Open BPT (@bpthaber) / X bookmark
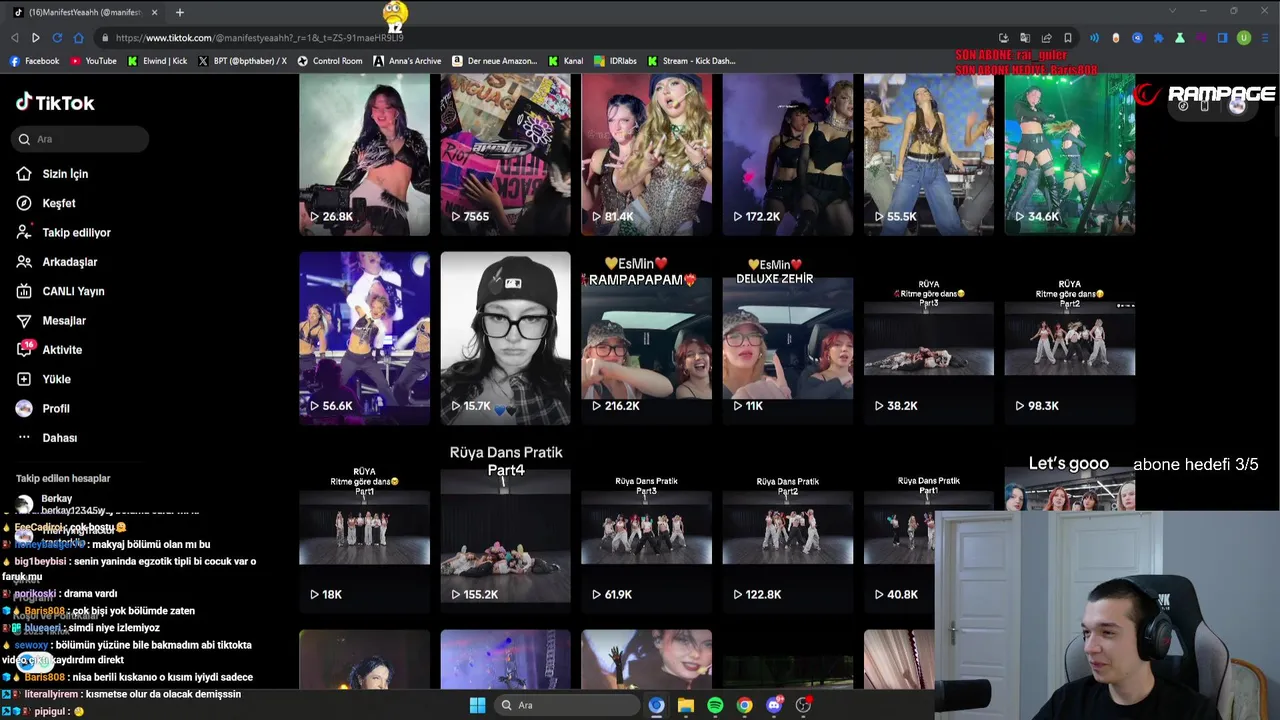Screen dimensions: 1280x720 (242, 61)
